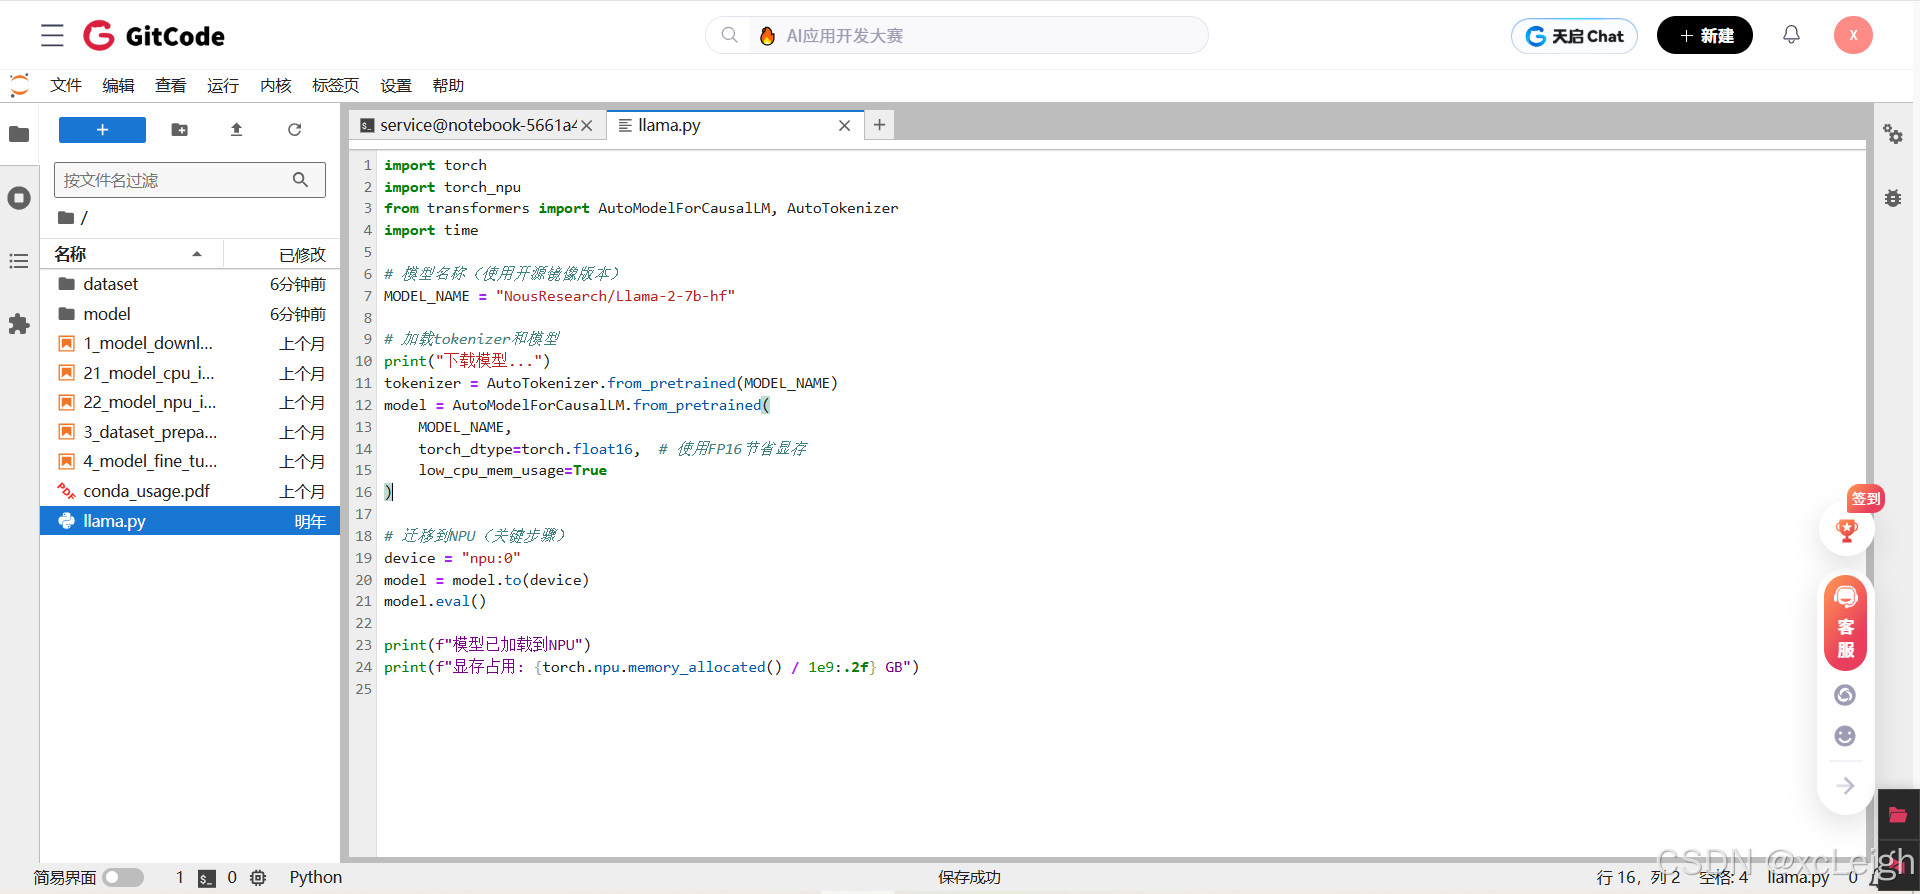
Task: Open the 4_model_fine_tu... notebook
Action: [190, 462]
